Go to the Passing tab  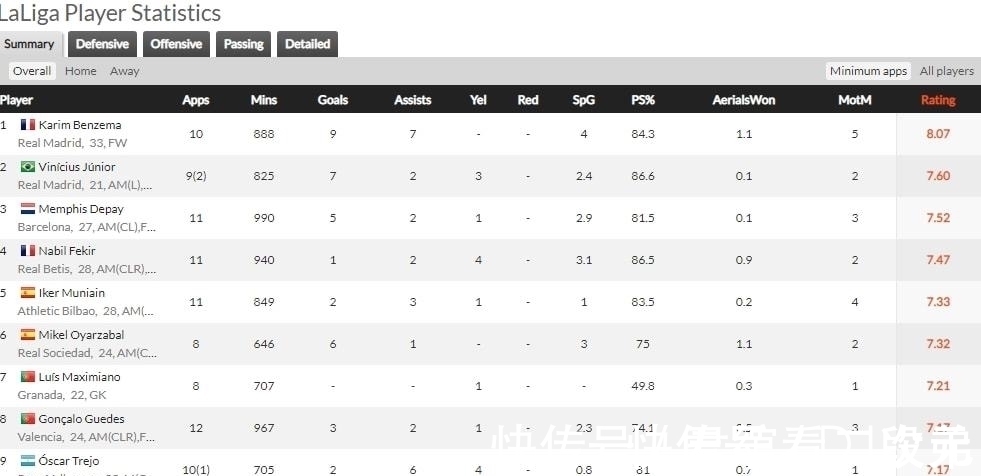click(243, 44)
